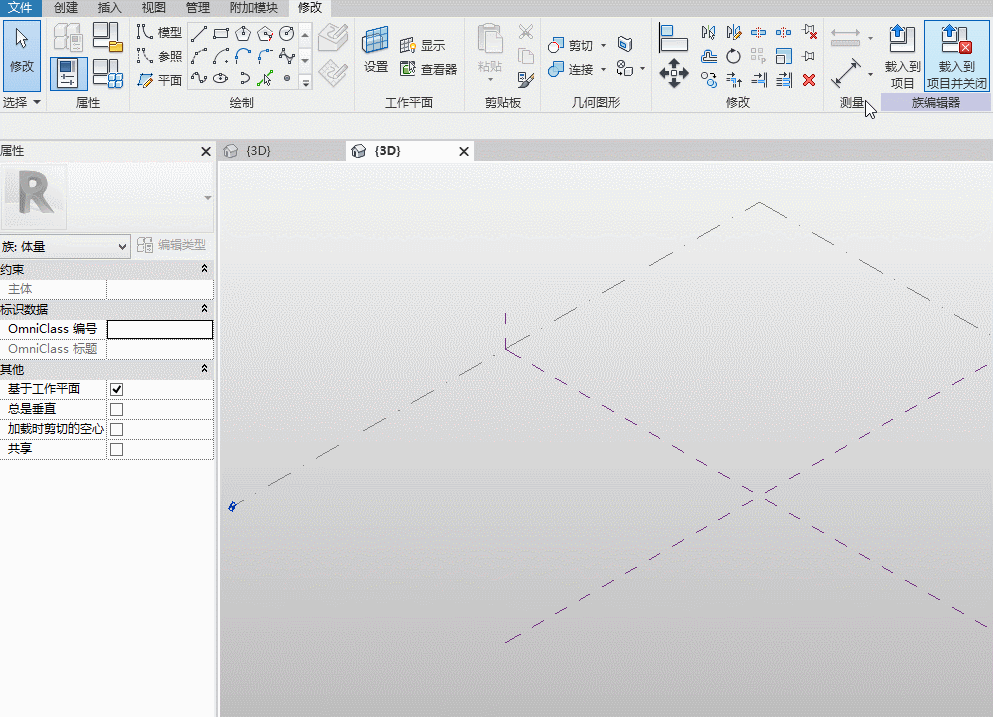Click the 显示 work plane button
This screenshot has width=993, height=717.
click(422, 46)
